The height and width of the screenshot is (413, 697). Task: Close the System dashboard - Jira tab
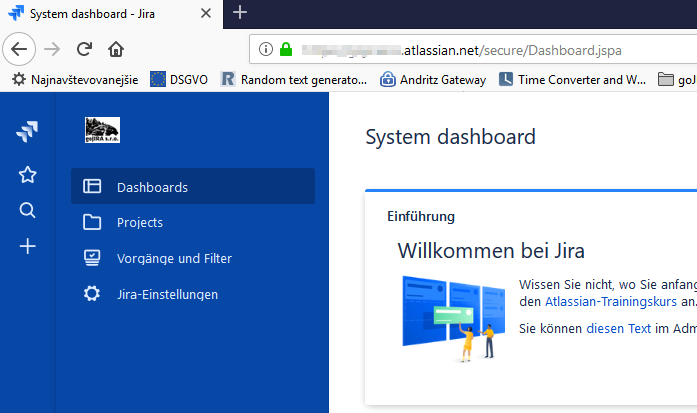tap(206, 13)
